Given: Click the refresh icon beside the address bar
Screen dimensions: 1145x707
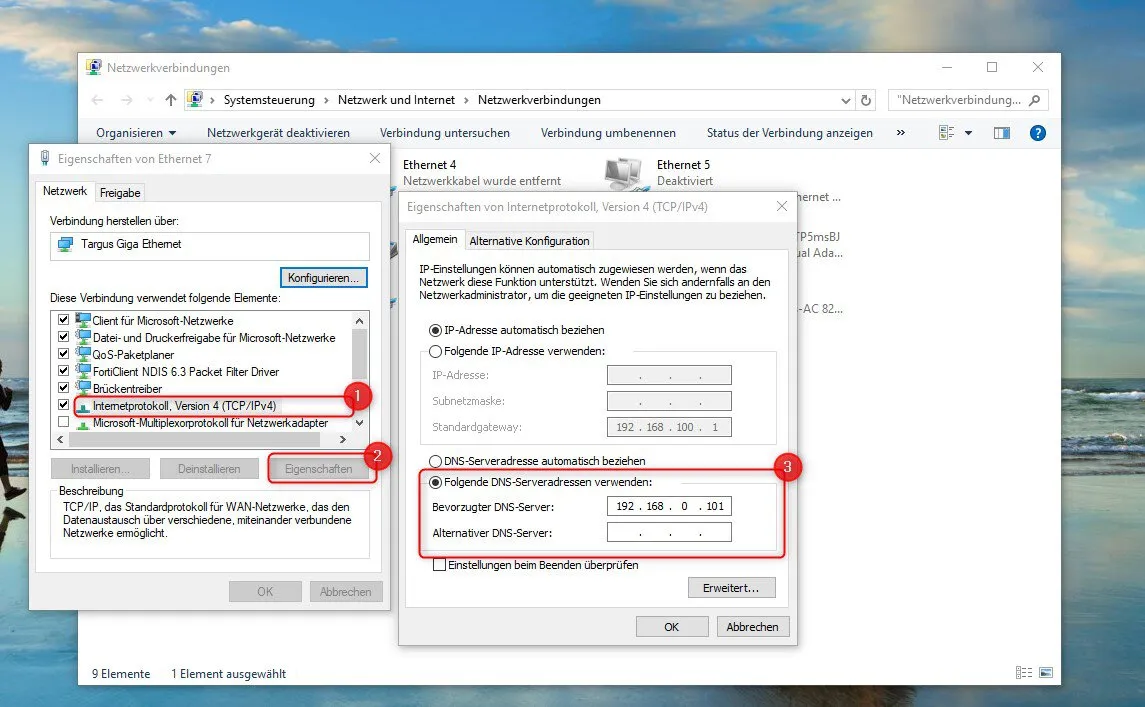Looking at the screenshot, I should tap(866, 100).
